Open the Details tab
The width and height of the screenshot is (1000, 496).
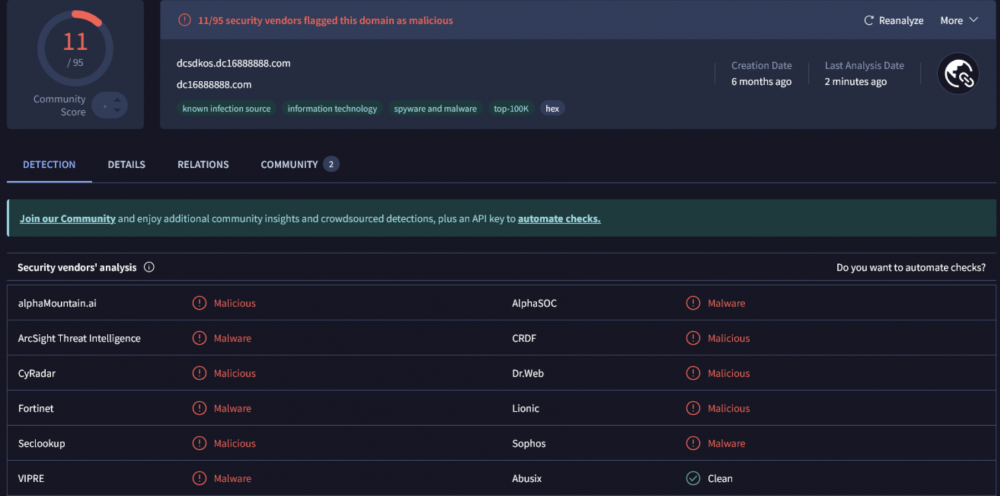[126, 165]
